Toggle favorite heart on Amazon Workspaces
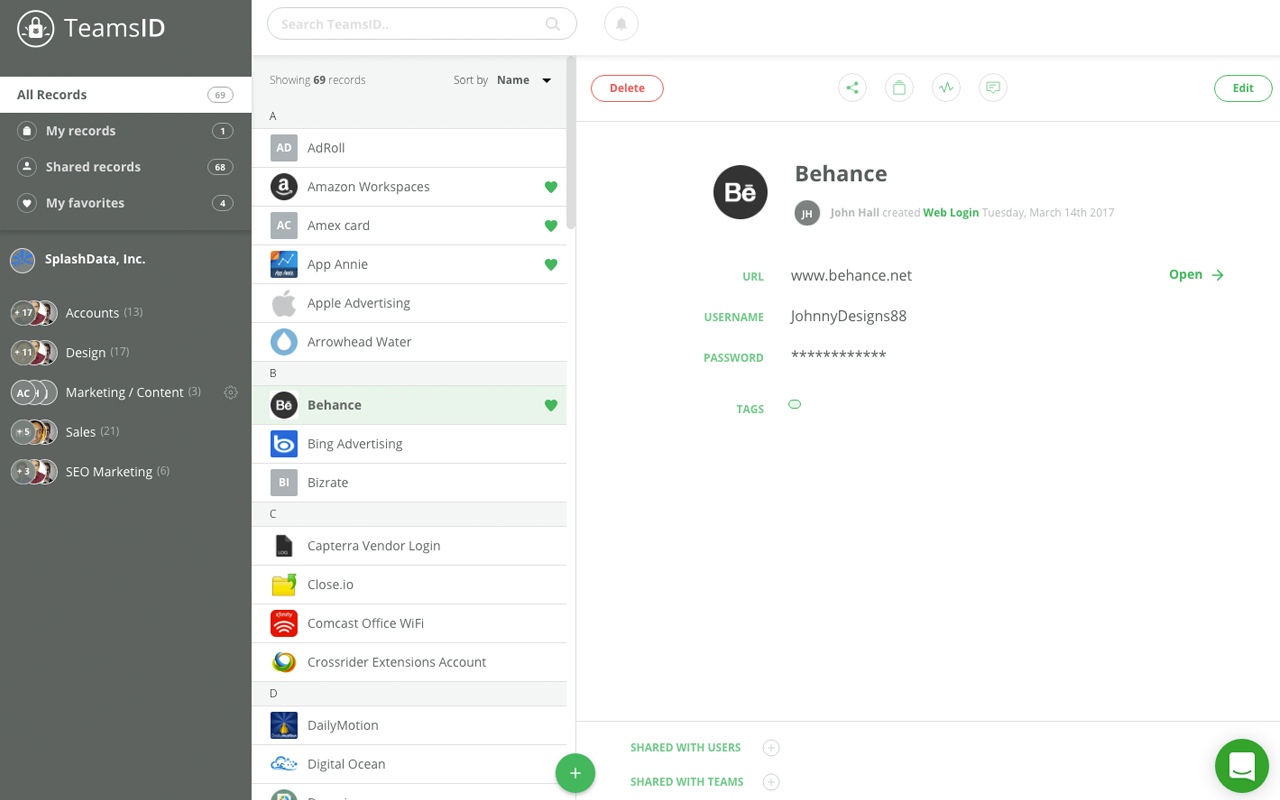The width and height of the screenshot is (1280, 800). click(x=550, y=187)
